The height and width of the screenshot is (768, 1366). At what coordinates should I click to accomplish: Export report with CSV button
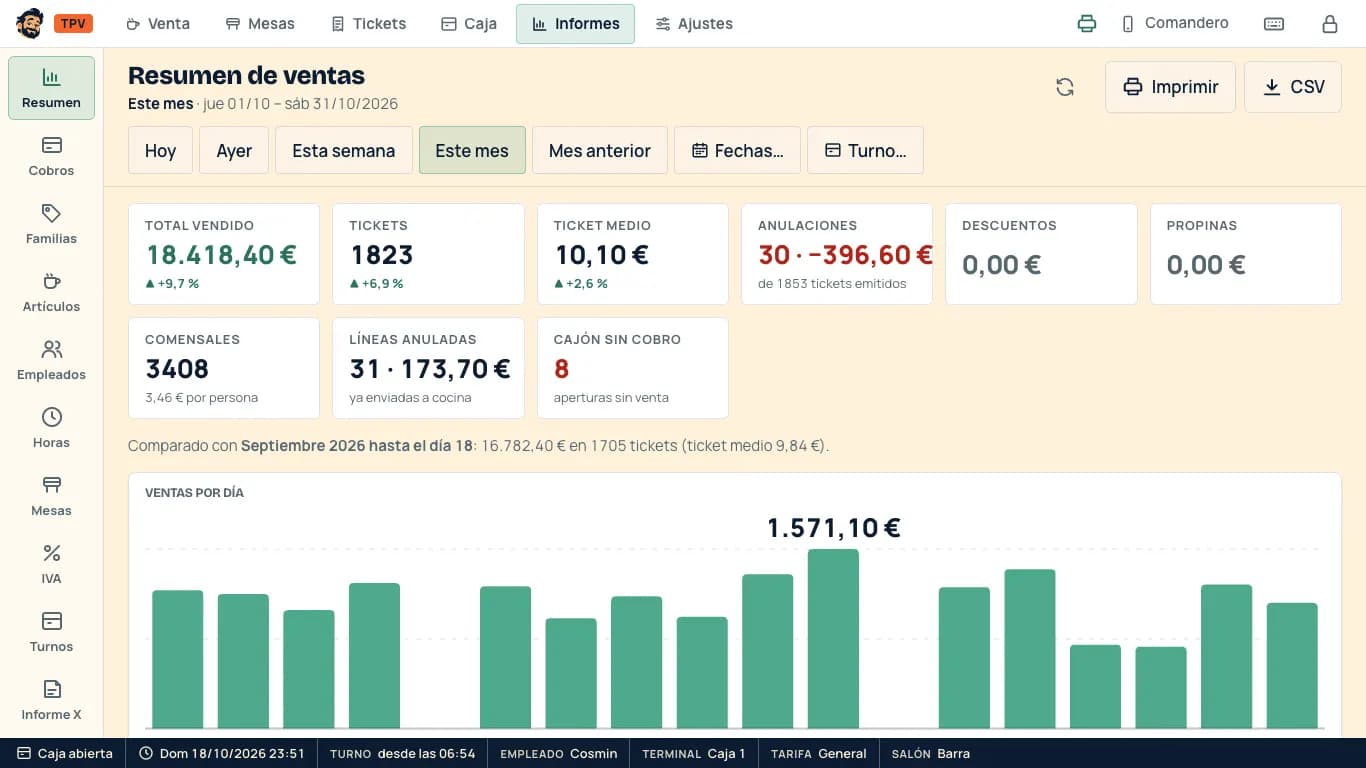pos(1293,87)
